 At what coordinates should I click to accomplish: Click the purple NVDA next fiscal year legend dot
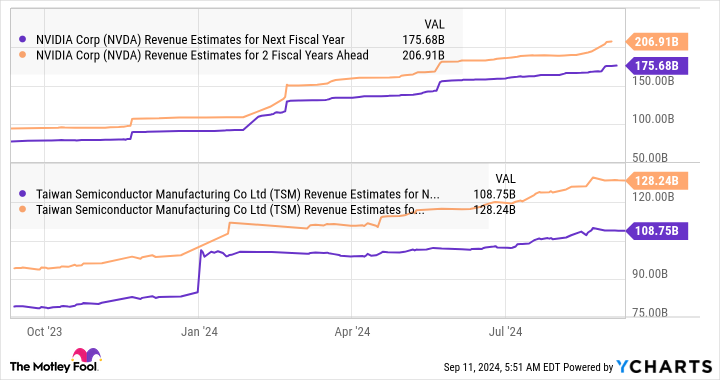coord(22,40)
